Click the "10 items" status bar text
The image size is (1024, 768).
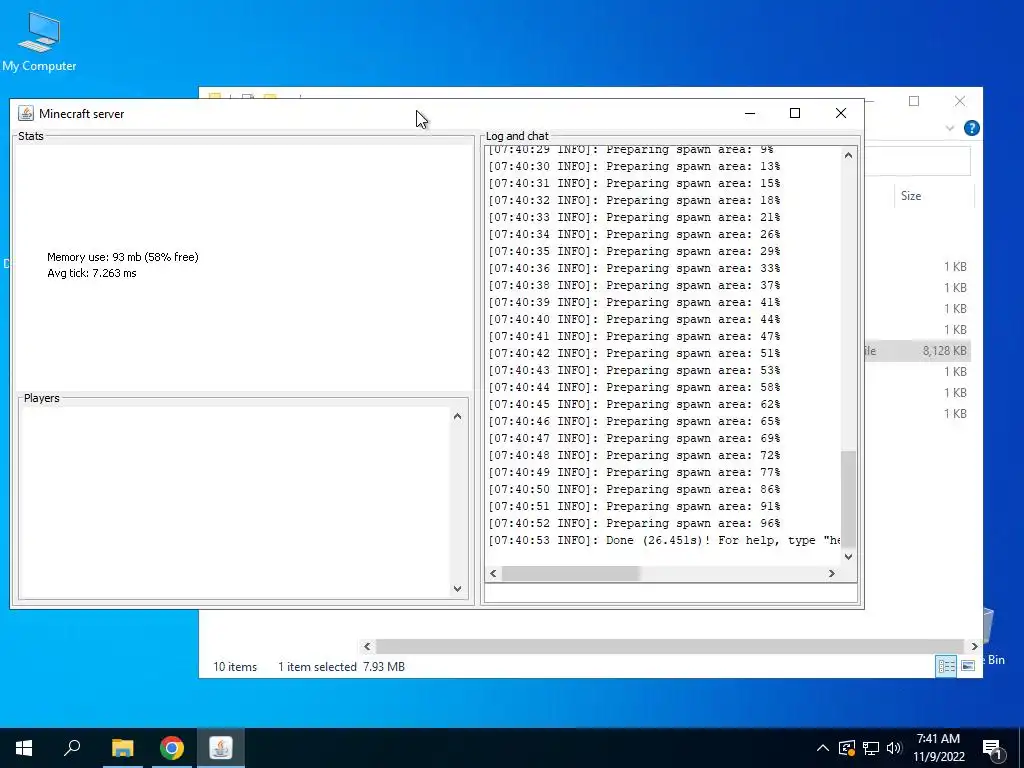tap(235, 667)
